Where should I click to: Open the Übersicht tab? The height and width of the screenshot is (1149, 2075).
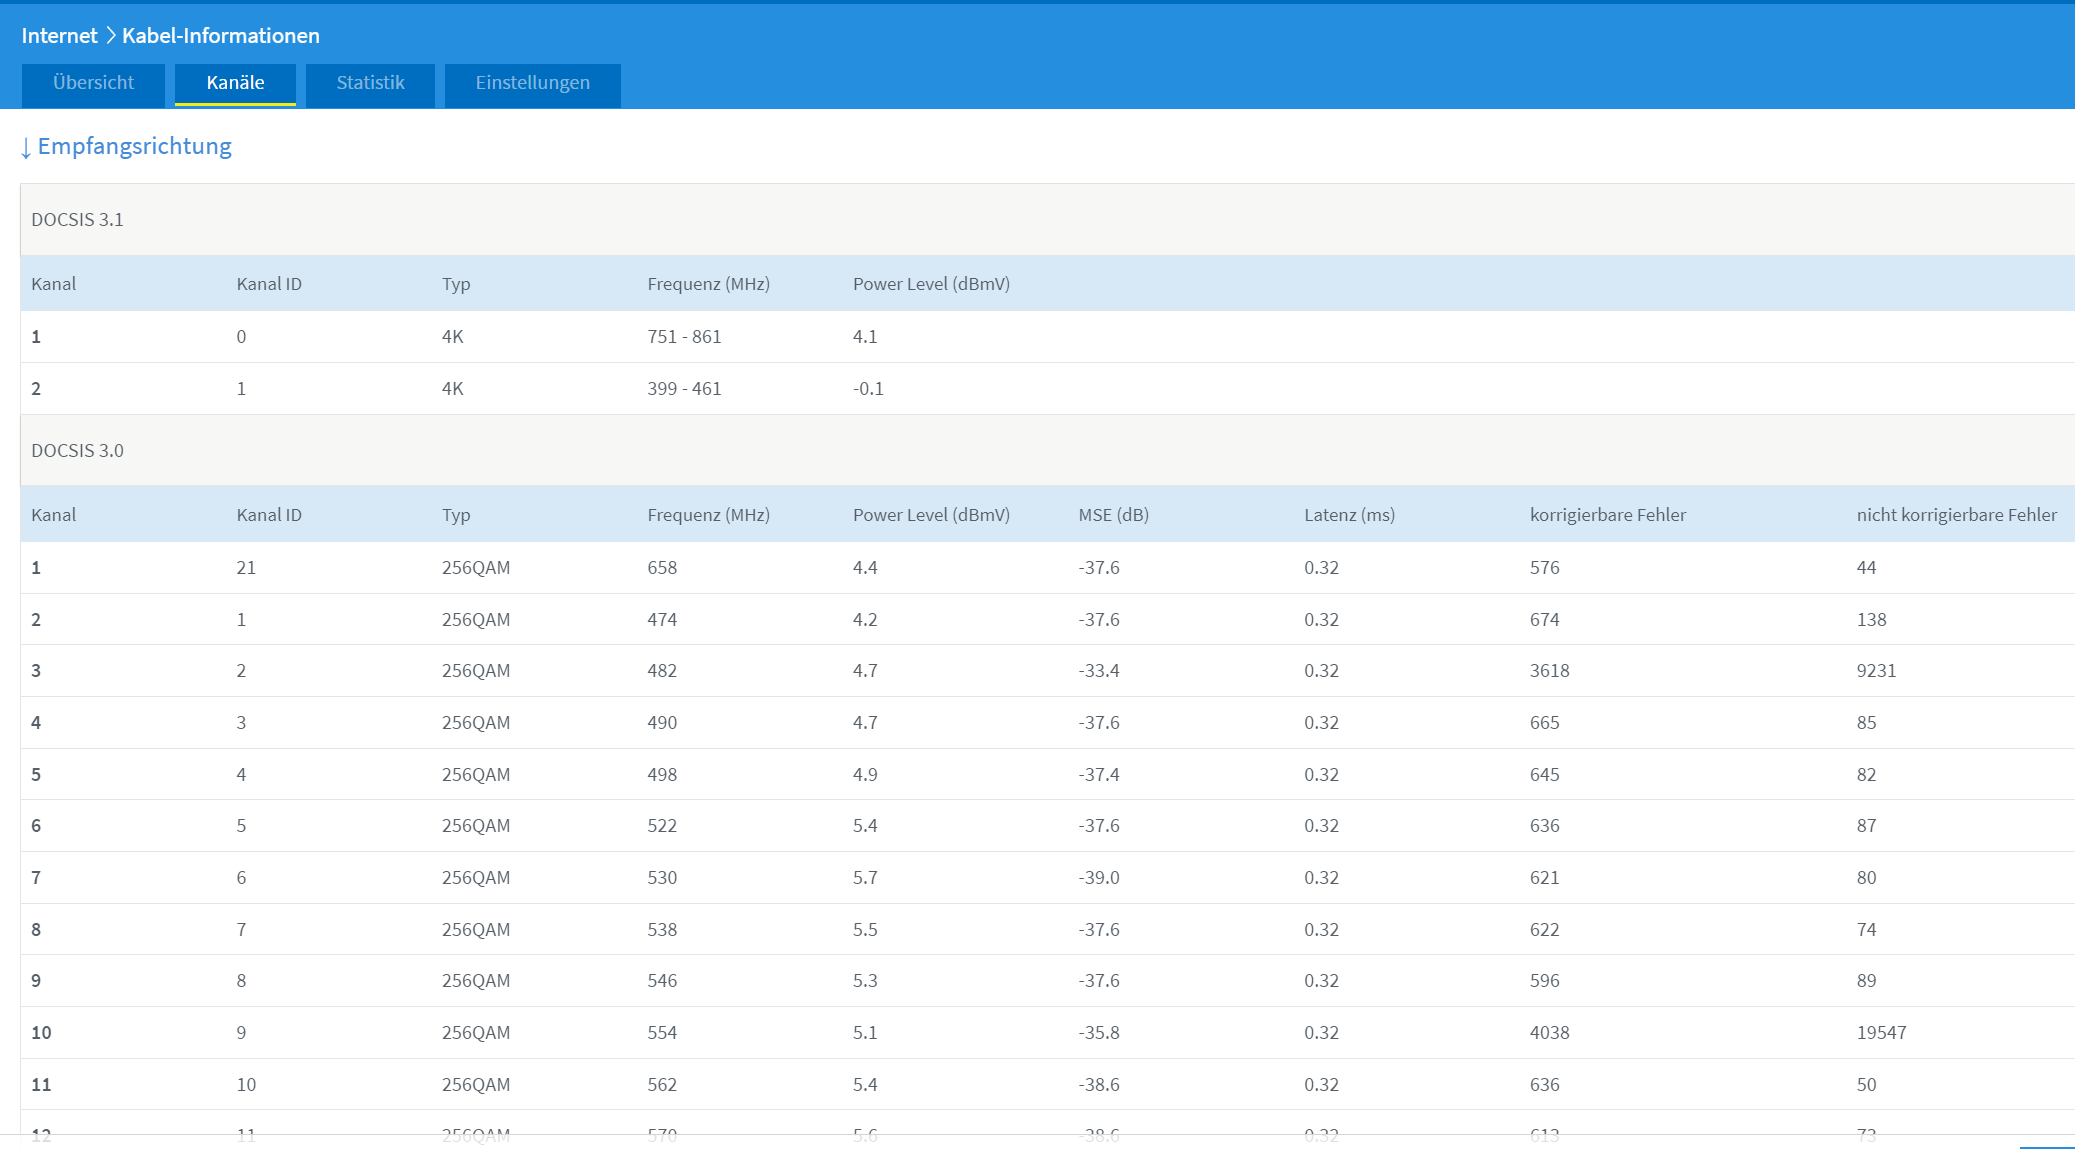[93, 83]
